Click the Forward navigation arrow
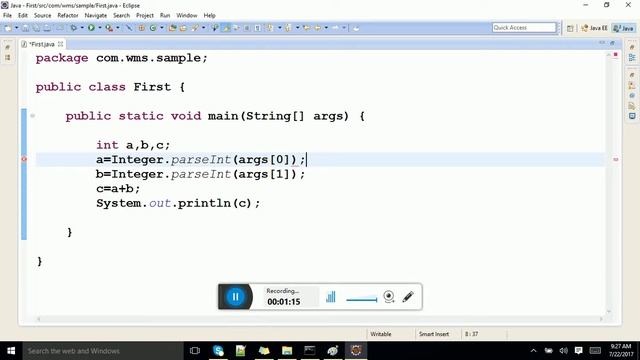 [336, 28]
